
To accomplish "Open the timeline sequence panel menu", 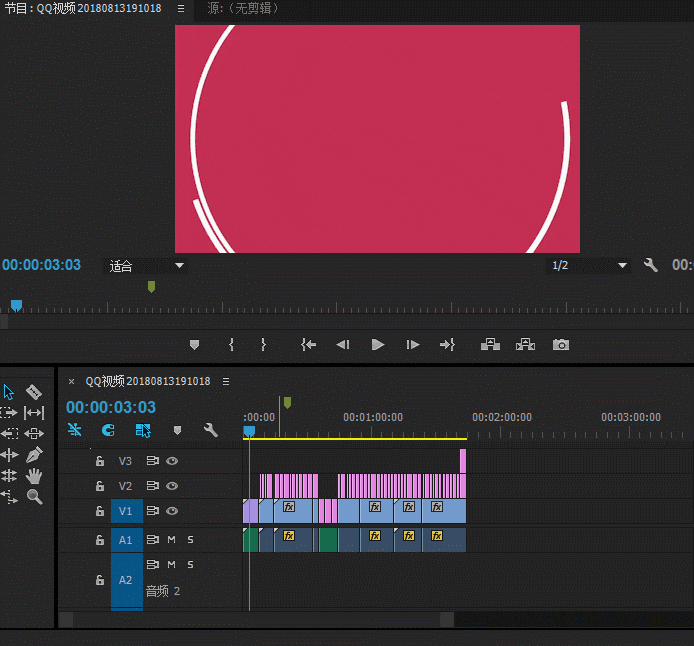I will pyautogui.click(x=226, y=381).
